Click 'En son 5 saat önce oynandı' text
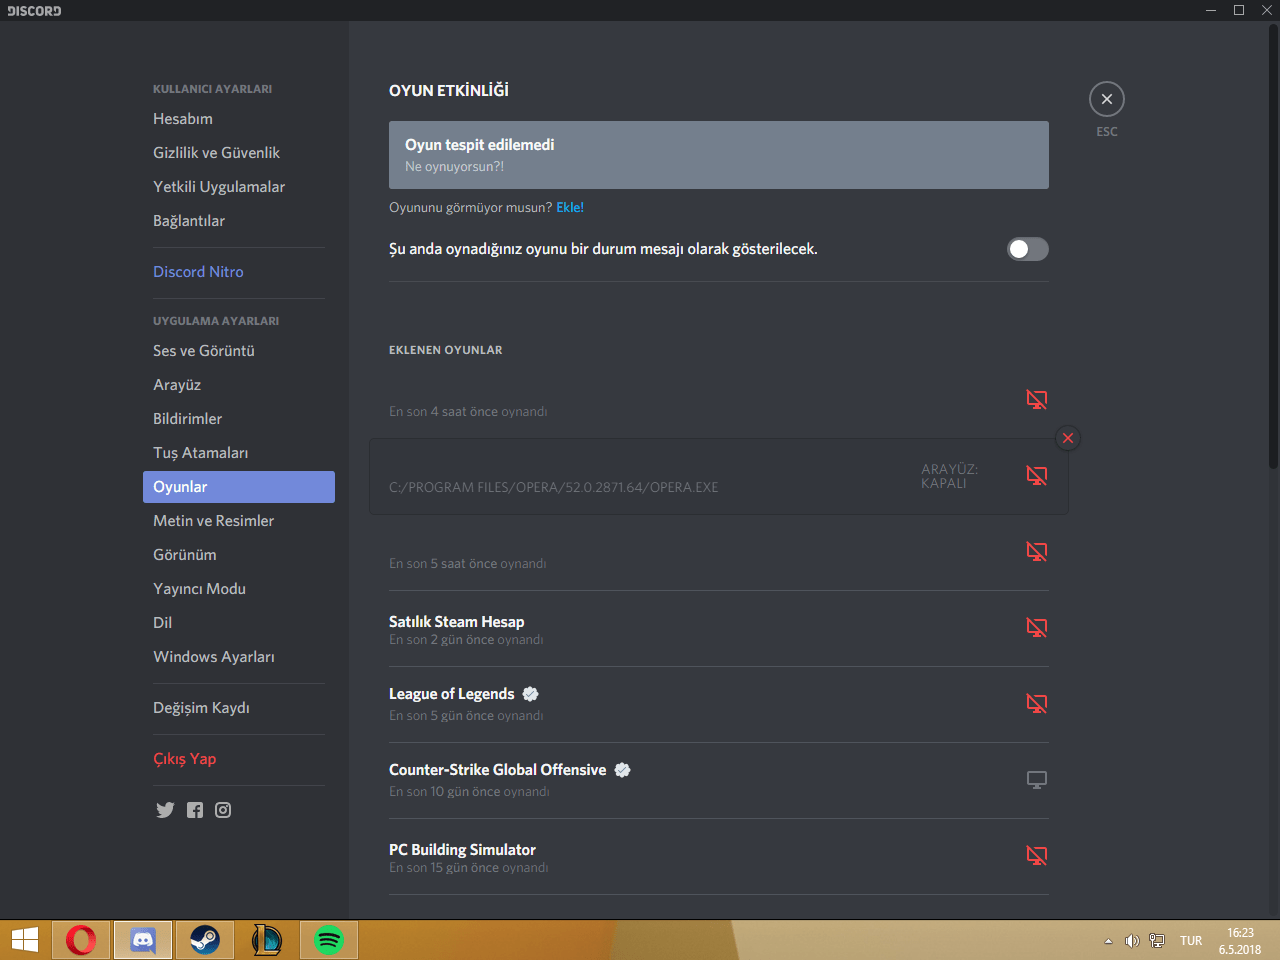 [x=468, y=564]
